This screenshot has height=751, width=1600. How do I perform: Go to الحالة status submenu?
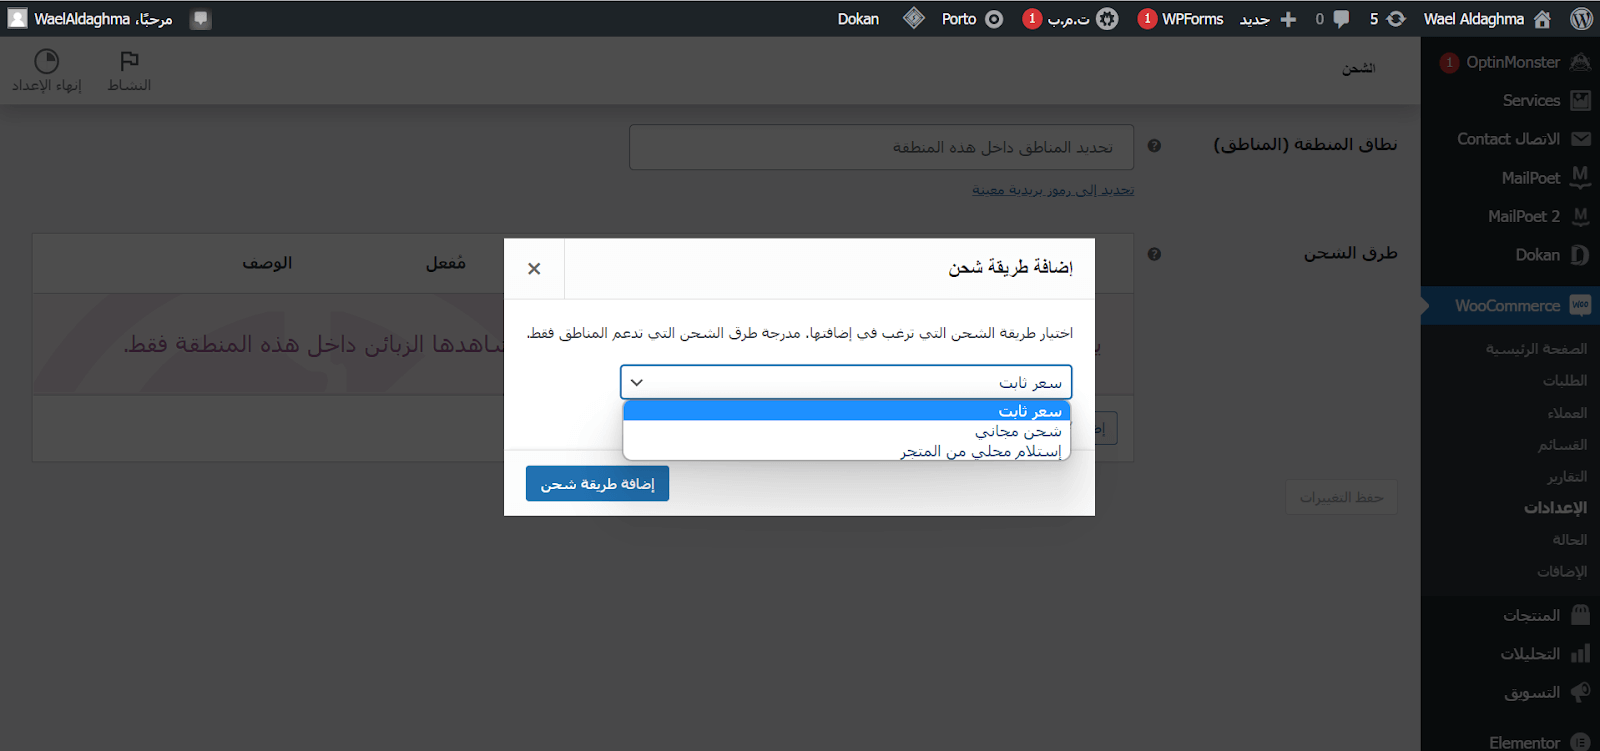1570,539
